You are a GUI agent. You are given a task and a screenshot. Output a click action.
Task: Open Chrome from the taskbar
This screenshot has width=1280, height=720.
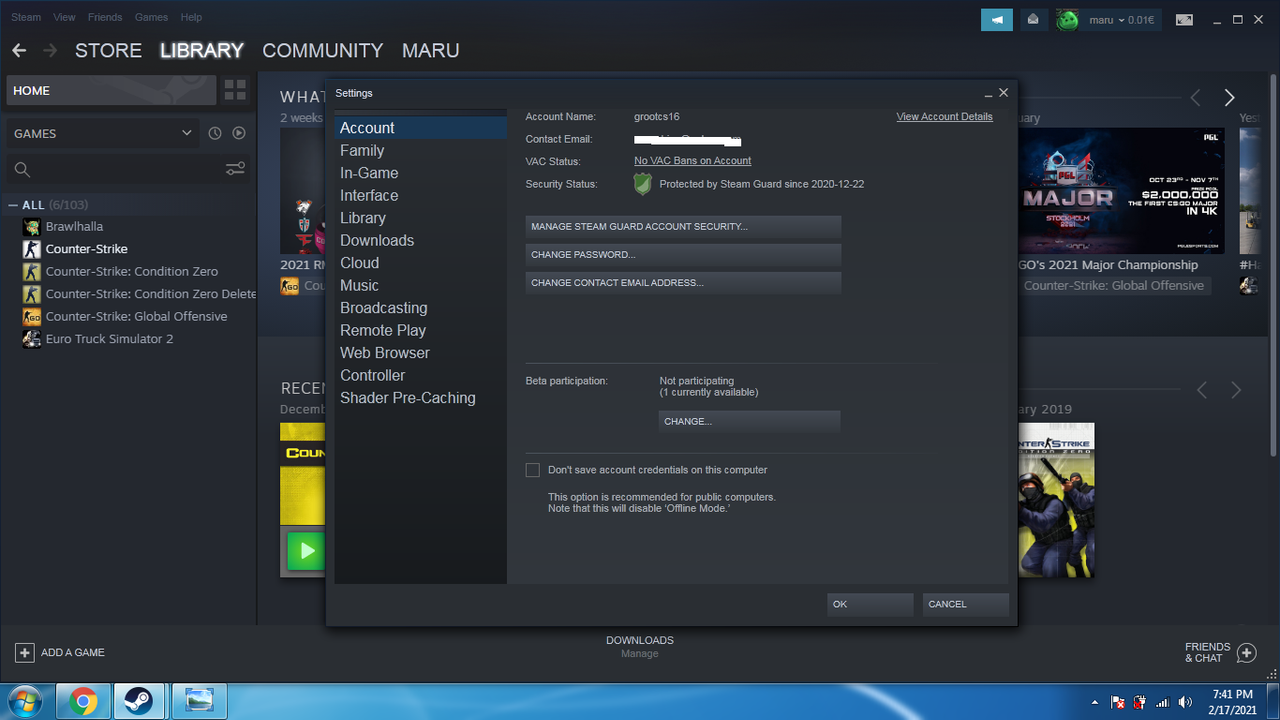[x=84, y=700]
